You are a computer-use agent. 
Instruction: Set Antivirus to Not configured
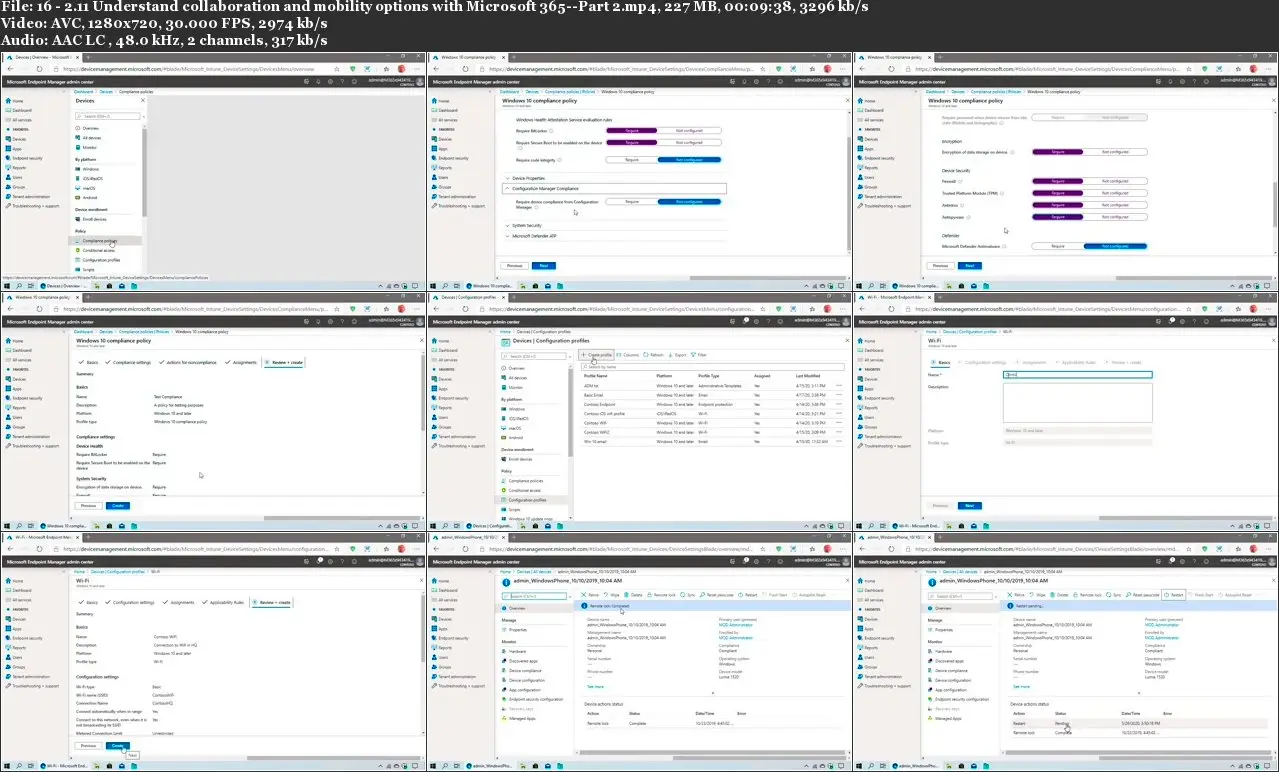pos(1117,204)
